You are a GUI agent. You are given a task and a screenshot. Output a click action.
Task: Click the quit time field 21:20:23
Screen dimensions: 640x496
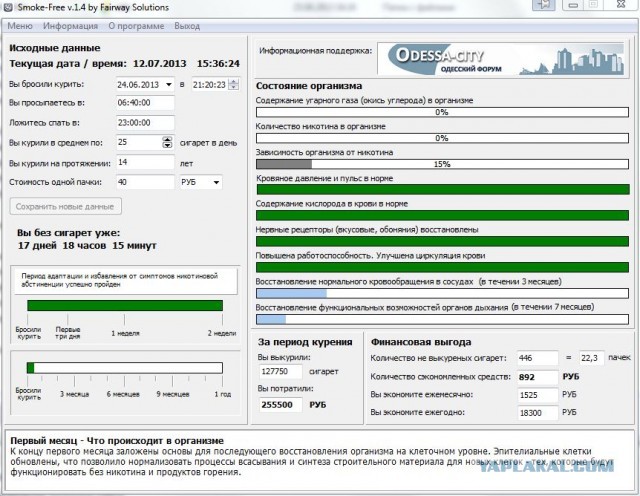click(x=209, y=85)
